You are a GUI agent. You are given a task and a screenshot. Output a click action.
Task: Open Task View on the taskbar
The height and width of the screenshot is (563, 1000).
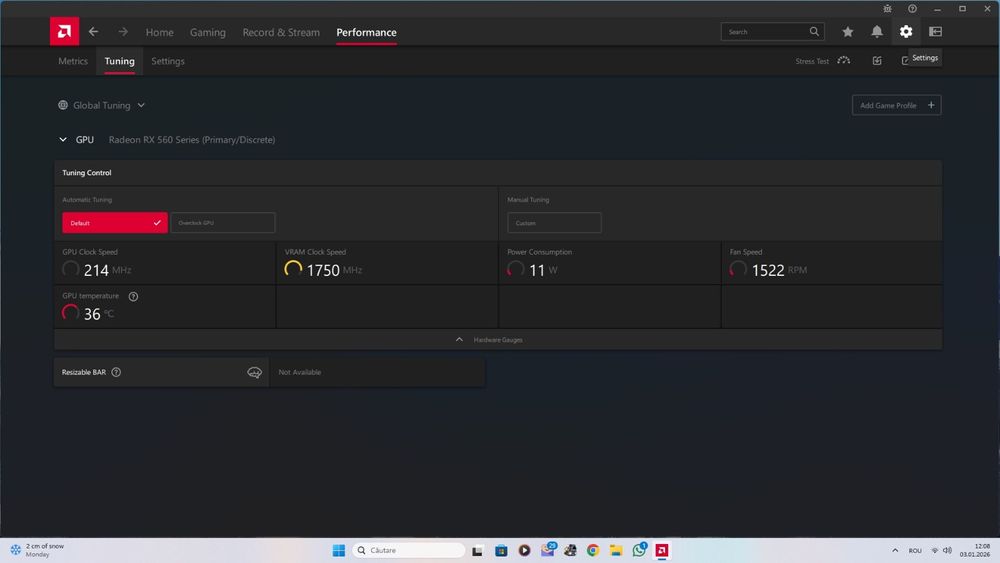(x=478, y=550)
